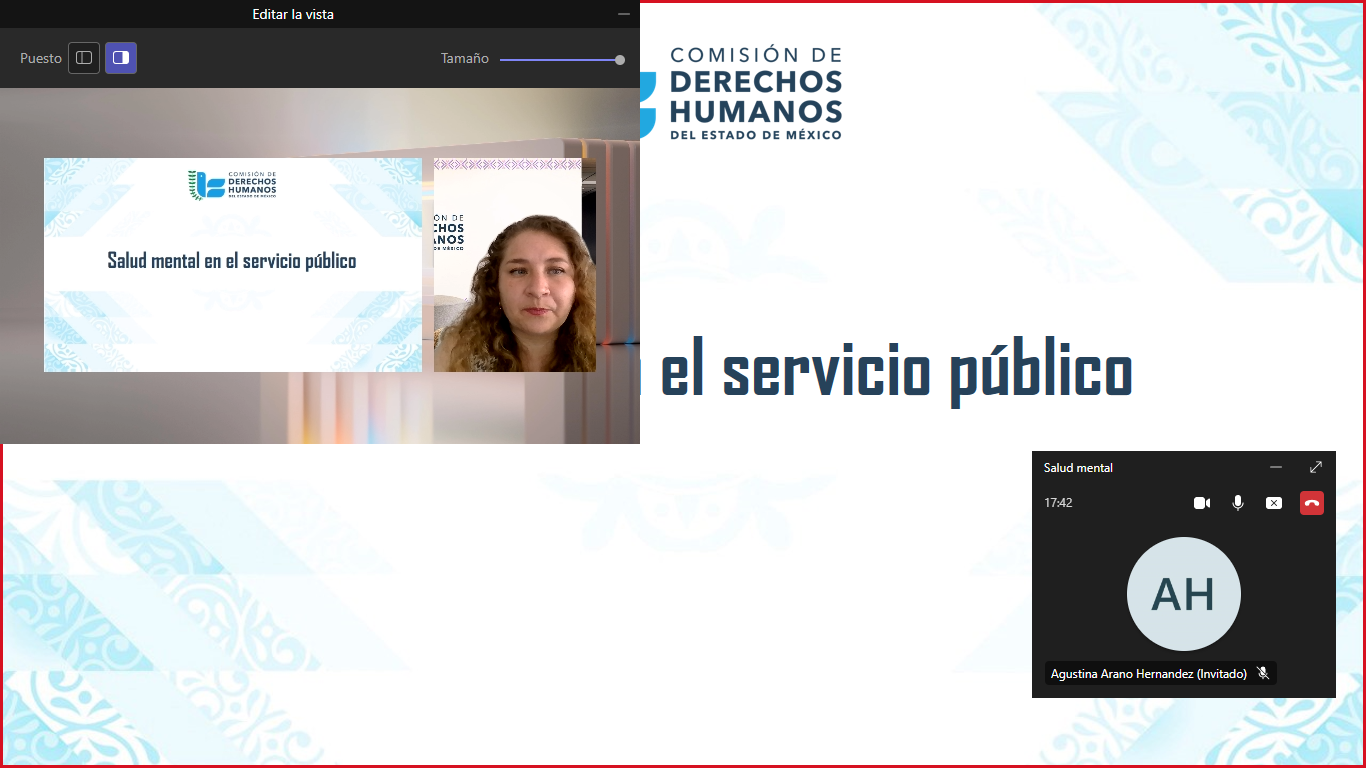Click the Tamaño slider track
The width and height of the screenshot is (1366, 768).
(558, 60)
